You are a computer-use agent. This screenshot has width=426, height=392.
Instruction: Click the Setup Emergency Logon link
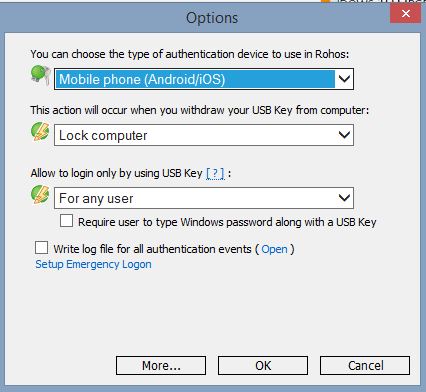[93, 264]
